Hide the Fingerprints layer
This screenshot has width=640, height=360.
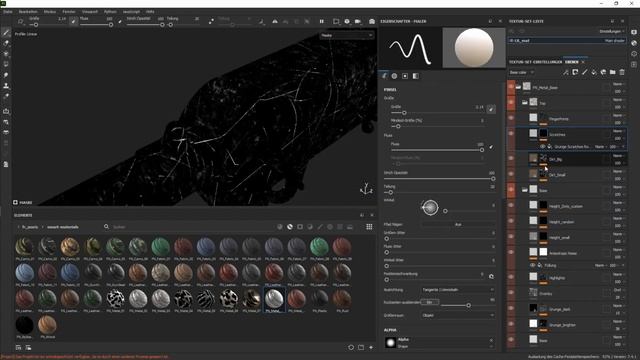tap(511, 118)
